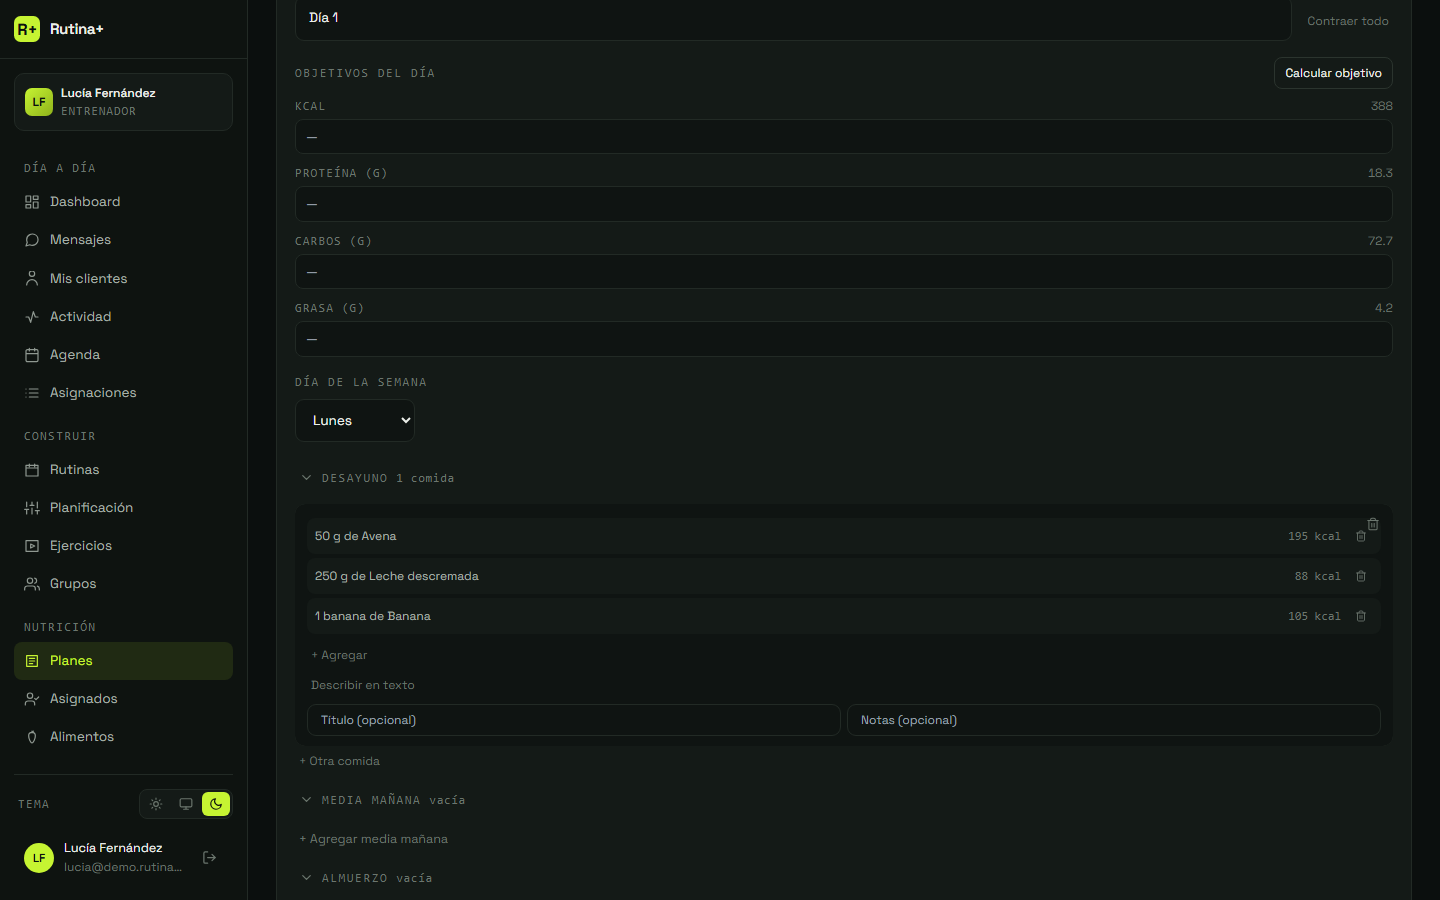Viewport: 1440px width, 900px height.
Task: Open the Lunes weekday dropdown
Action: point(355,421)
